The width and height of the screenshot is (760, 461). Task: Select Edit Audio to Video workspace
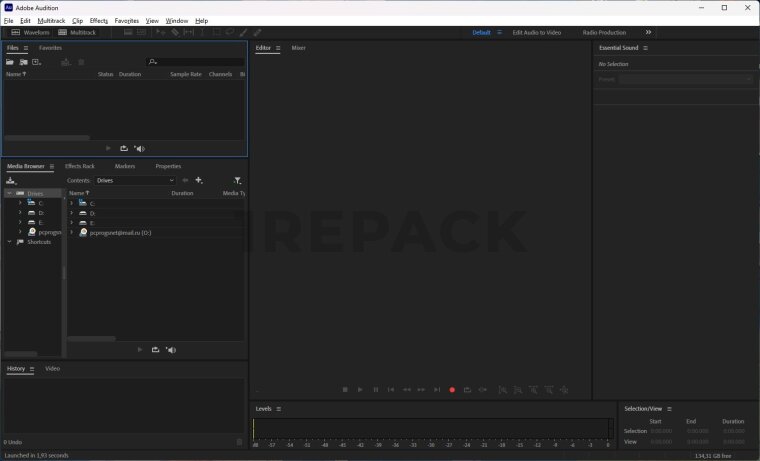click(537, 32)
